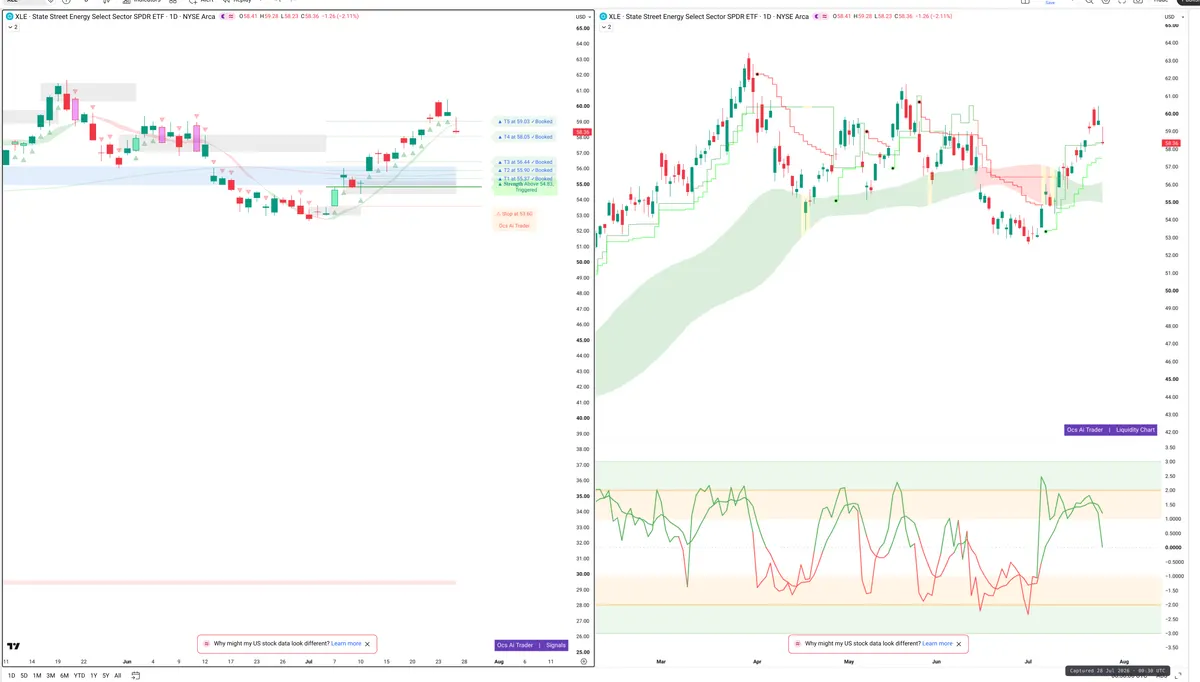This screenshot has width=1200, height=682.
Task: Click the Replay toolbar button
Action: 238,2
